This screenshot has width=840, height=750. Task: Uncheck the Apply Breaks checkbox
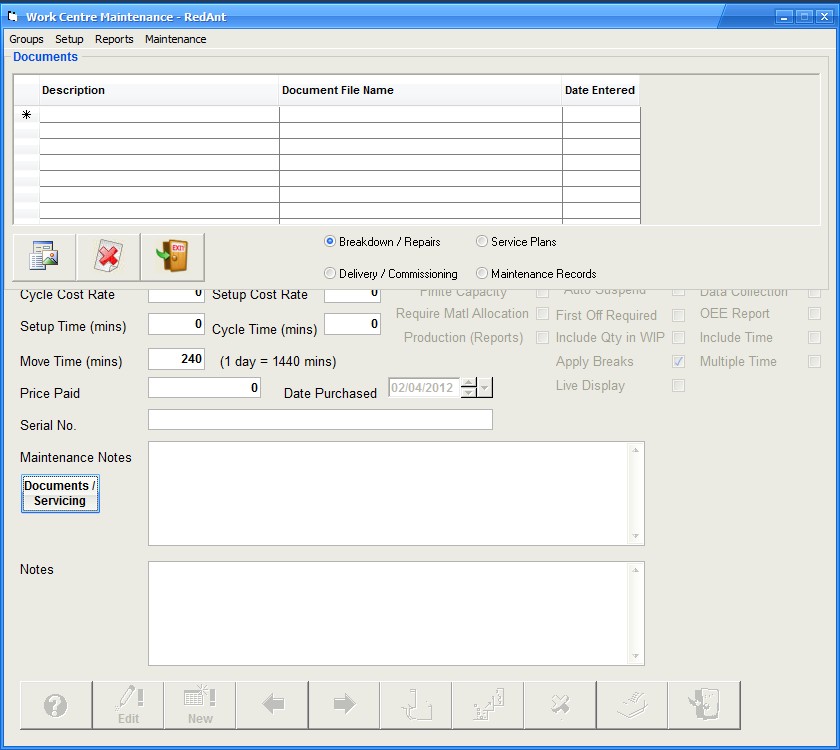coord(679,362)
